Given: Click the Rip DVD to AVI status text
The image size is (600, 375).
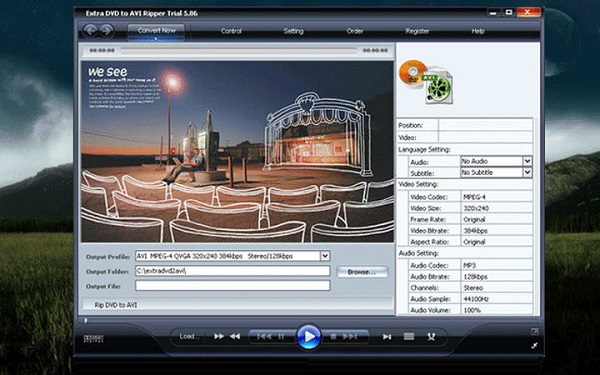Looking at the screenshot, I should pyautogui.click(x=116, y=305).
